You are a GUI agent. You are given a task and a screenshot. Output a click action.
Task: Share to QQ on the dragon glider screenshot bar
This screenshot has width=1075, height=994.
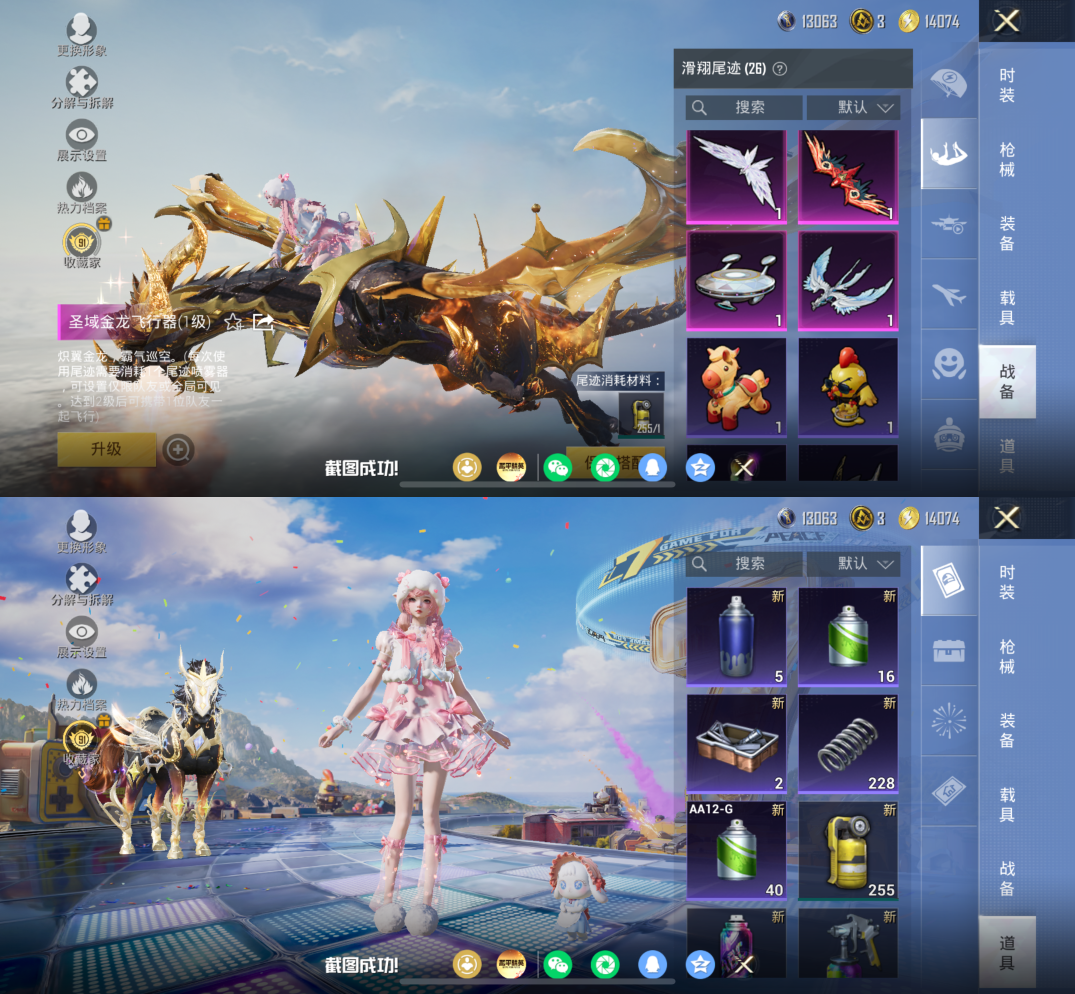(x=652, y=468)
